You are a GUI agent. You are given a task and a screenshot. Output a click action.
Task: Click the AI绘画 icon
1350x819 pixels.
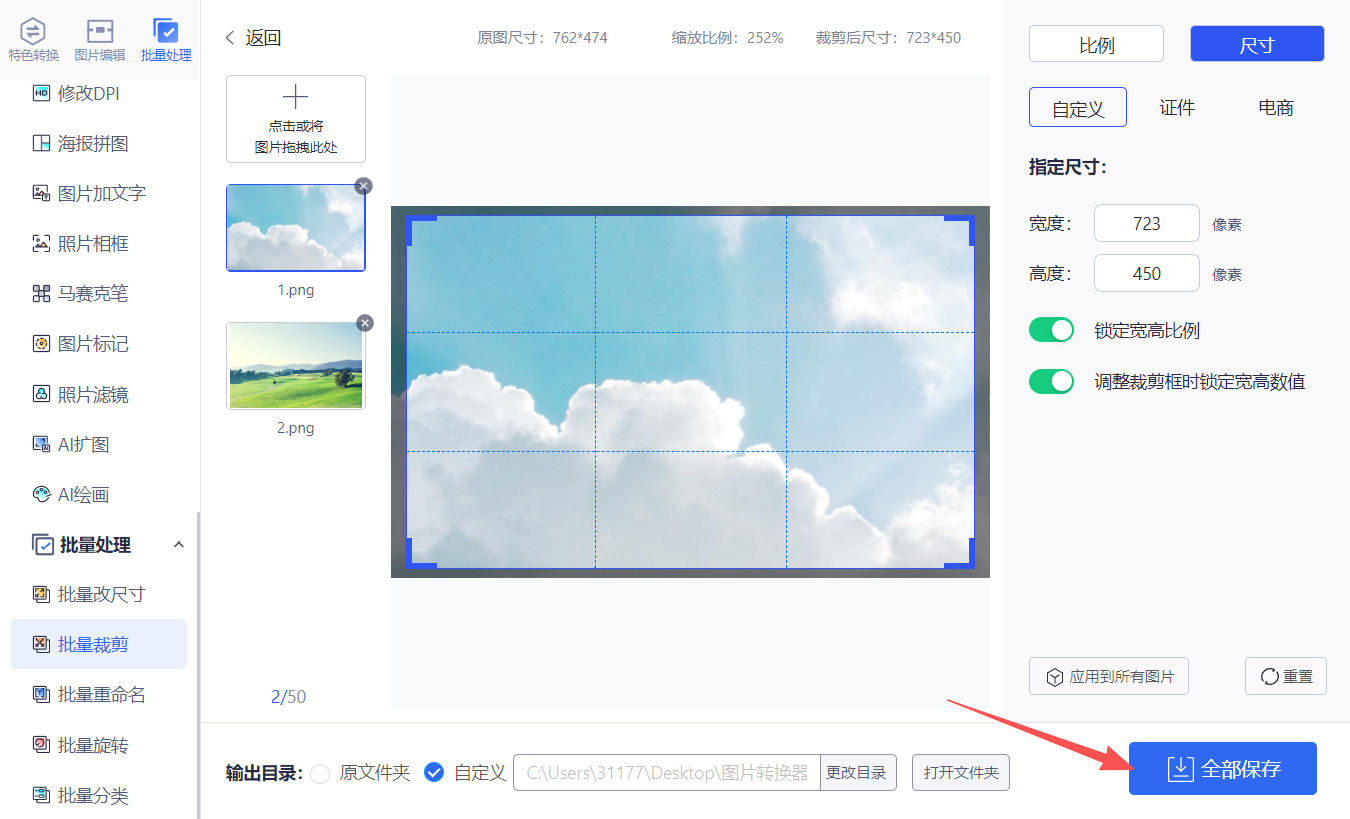pos(41,494)
